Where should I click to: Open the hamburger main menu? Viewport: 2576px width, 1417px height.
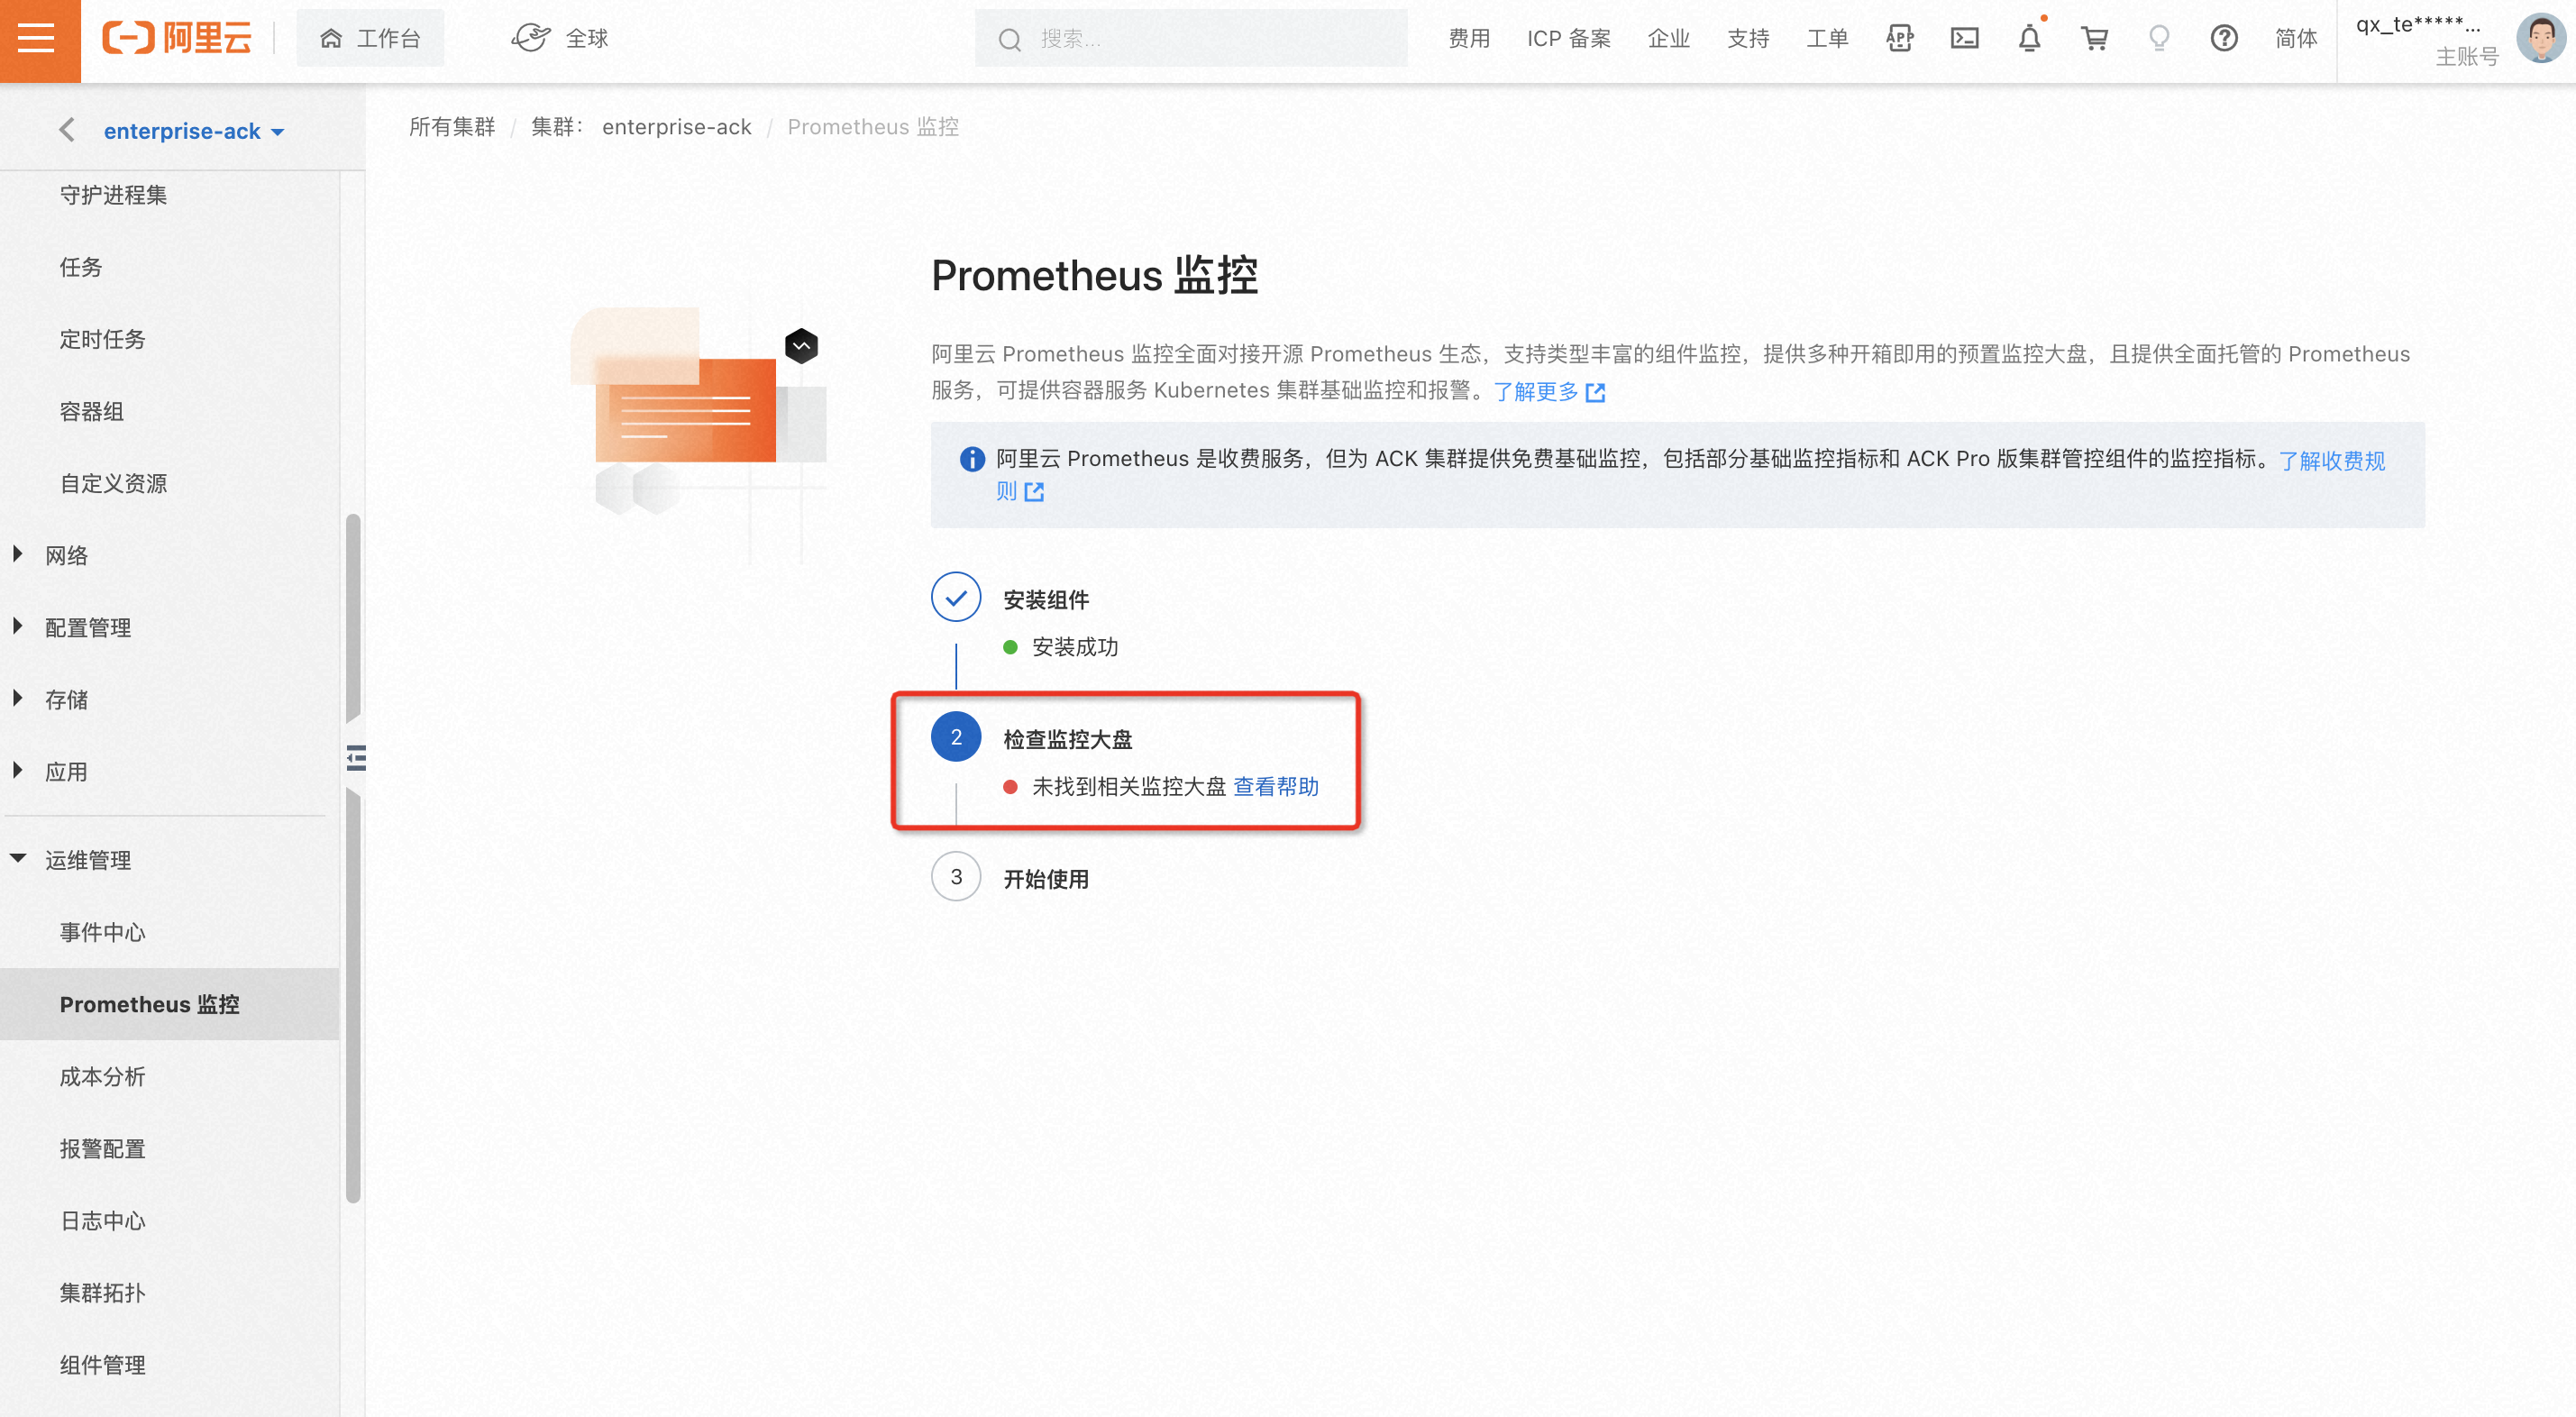38,40
